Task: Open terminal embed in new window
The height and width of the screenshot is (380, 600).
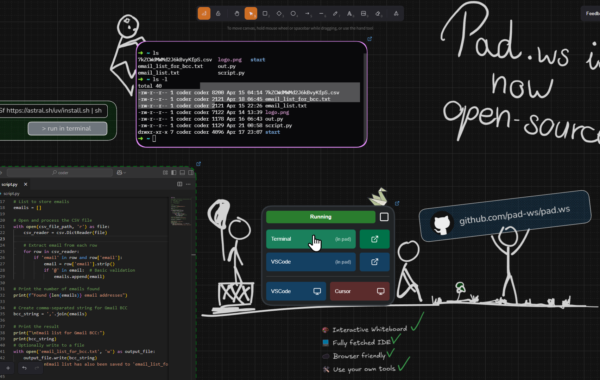Action: coord(369,39)
